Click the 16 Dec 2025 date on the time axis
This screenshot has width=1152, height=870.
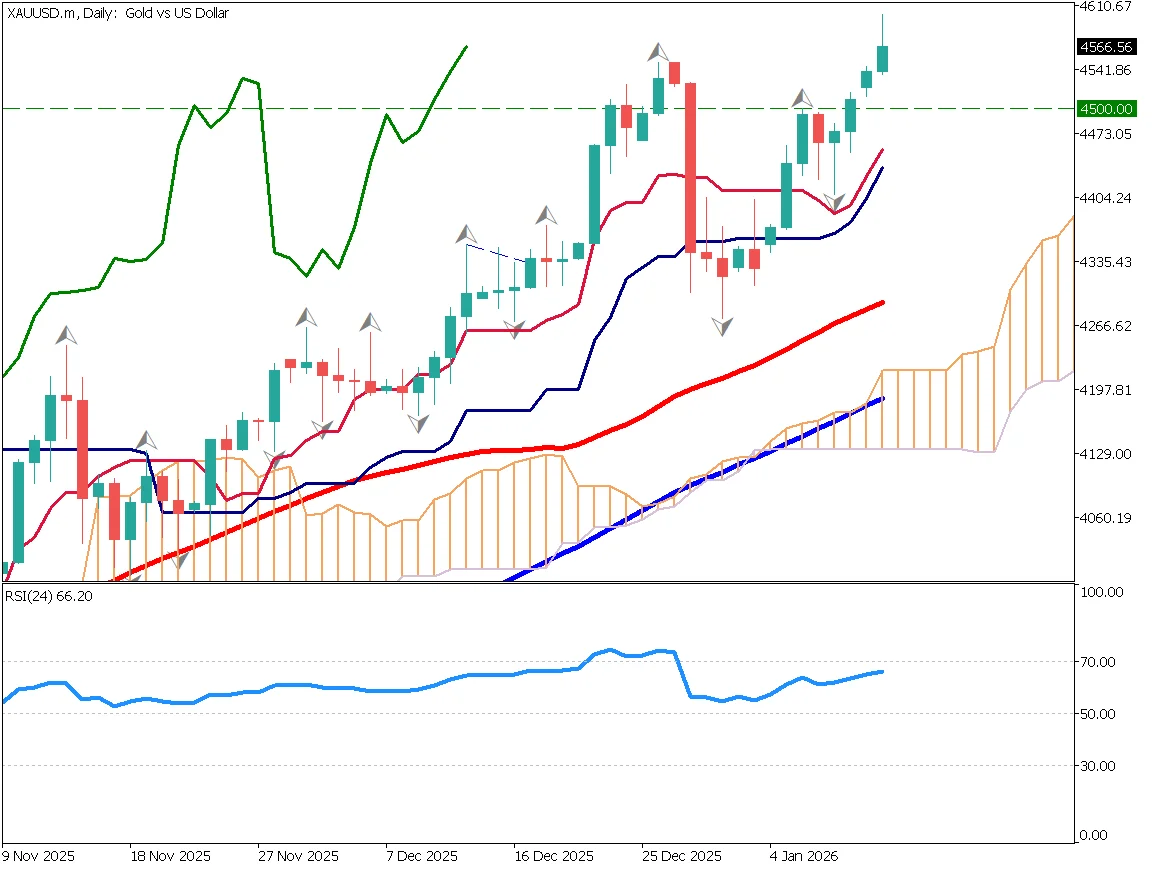553,857
